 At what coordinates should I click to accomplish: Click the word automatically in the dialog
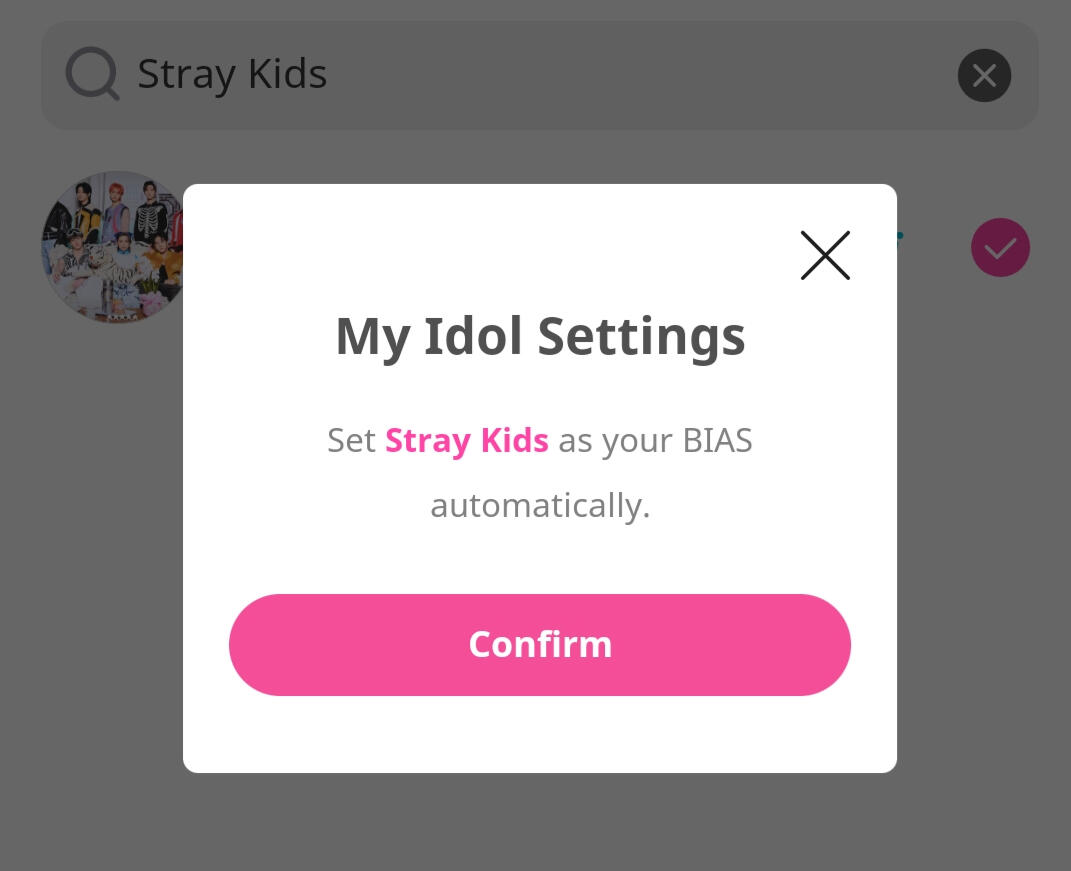pos(540,506)
